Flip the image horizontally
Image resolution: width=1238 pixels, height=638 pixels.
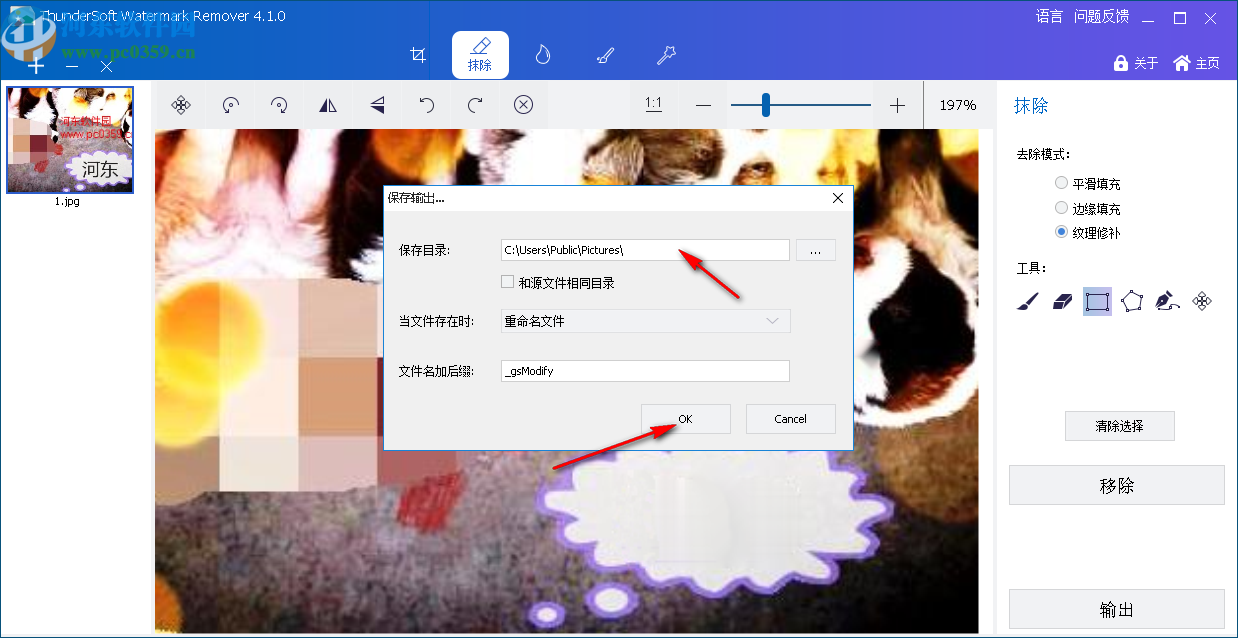click(x=327, y=105)
